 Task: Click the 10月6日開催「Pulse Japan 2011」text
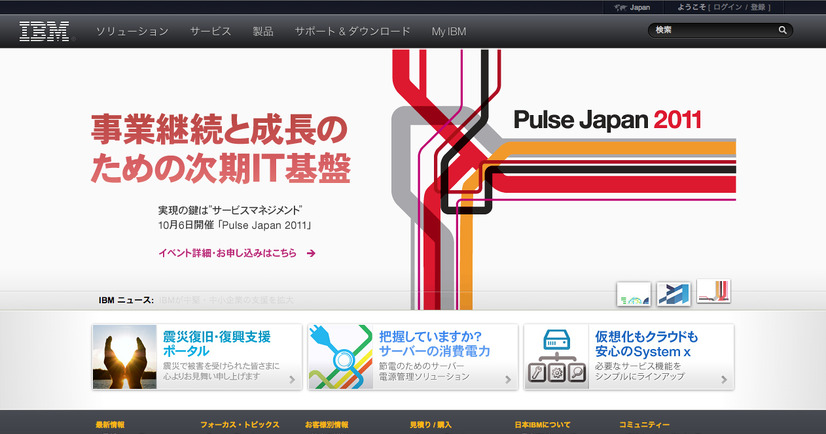235,225
